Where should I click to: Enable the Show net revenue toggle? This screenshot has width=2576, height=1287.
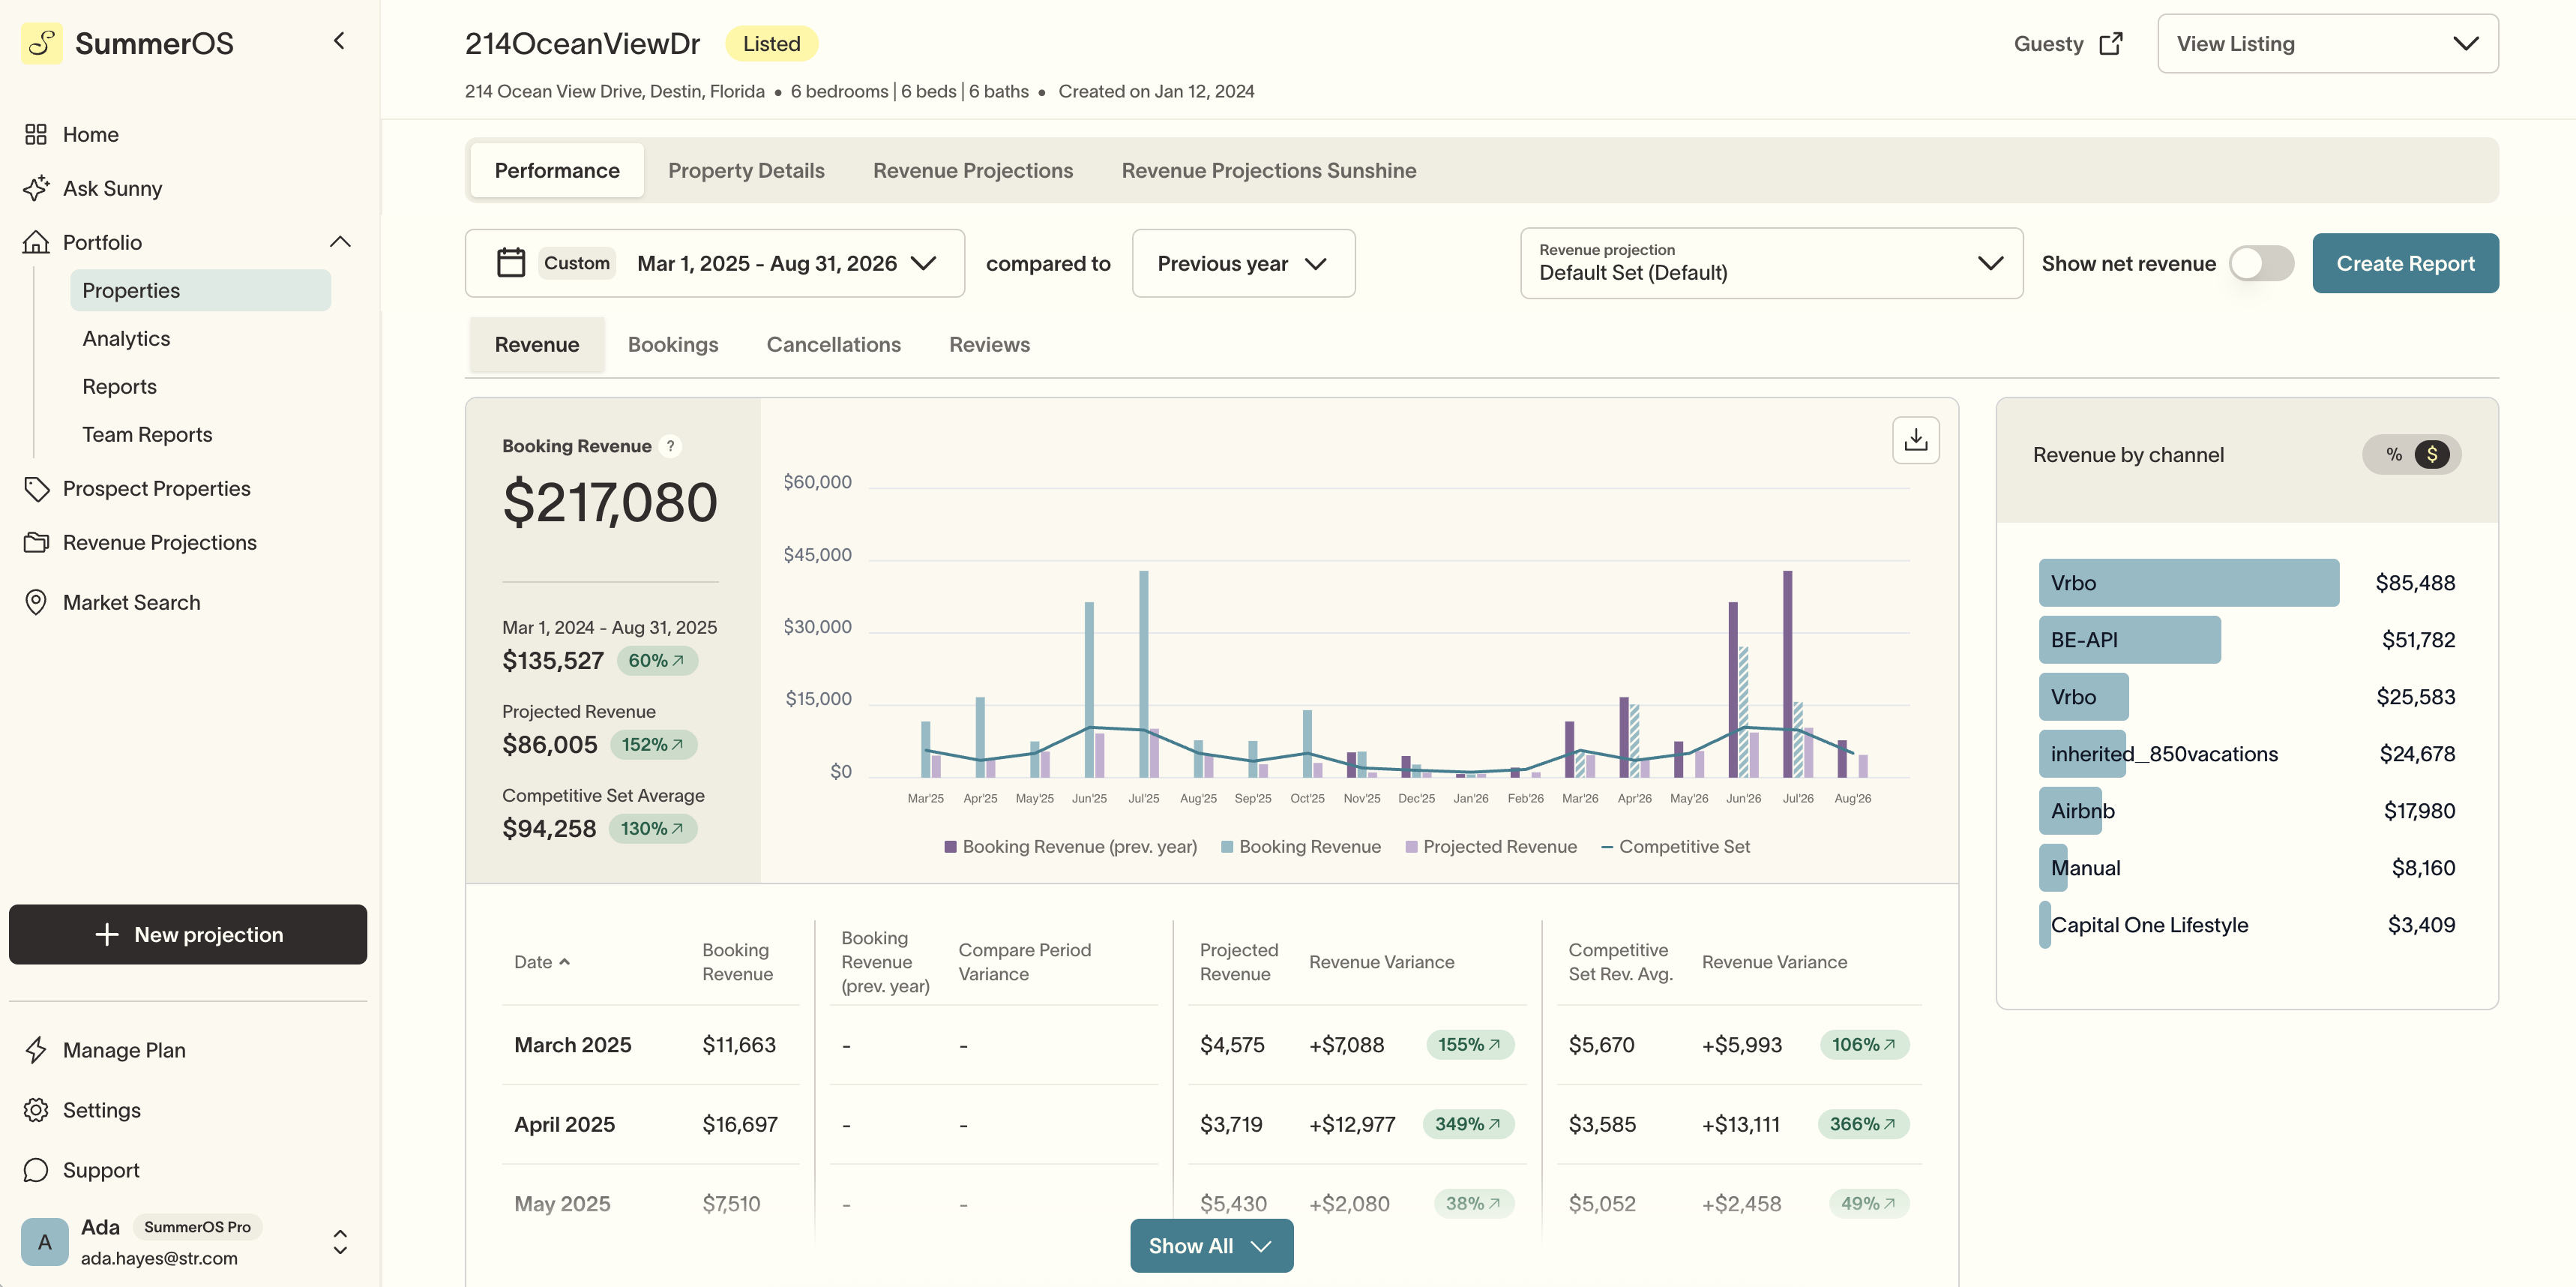2262,263
